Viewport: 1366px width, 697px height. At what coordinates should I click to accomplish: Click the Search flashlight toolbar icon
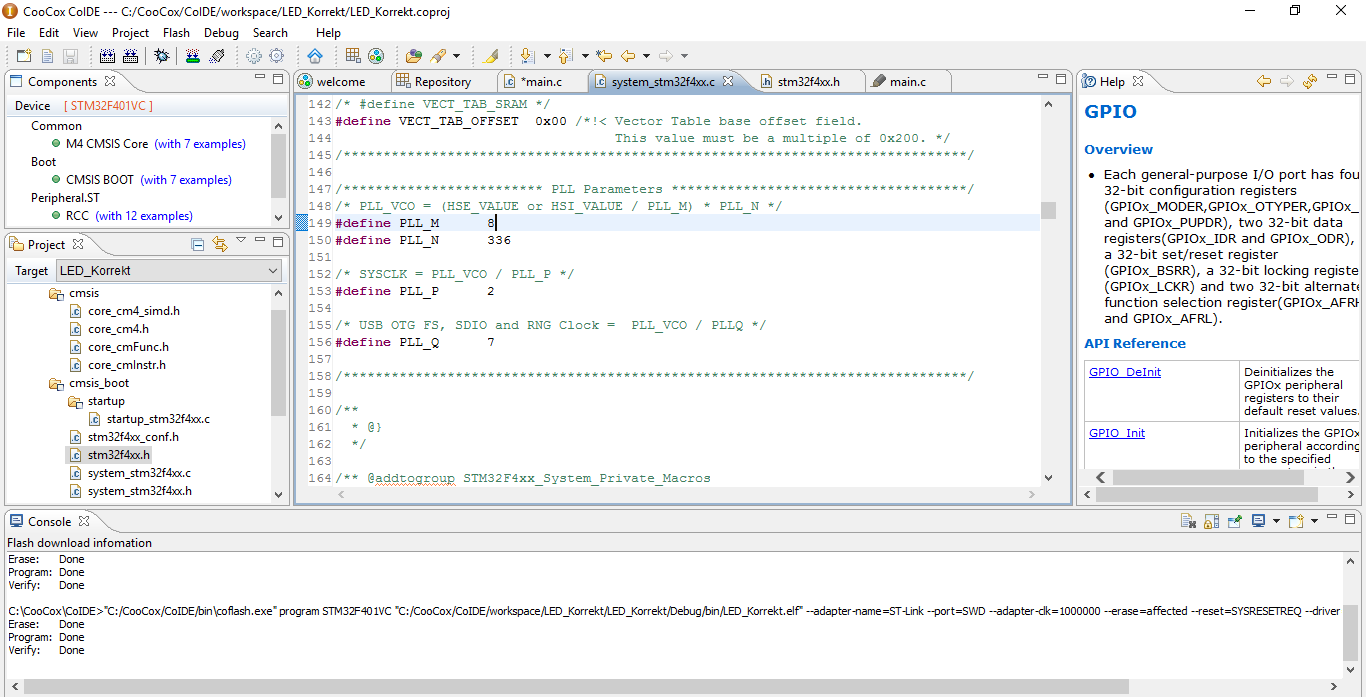pyautogui.click(x=437, y=56)
